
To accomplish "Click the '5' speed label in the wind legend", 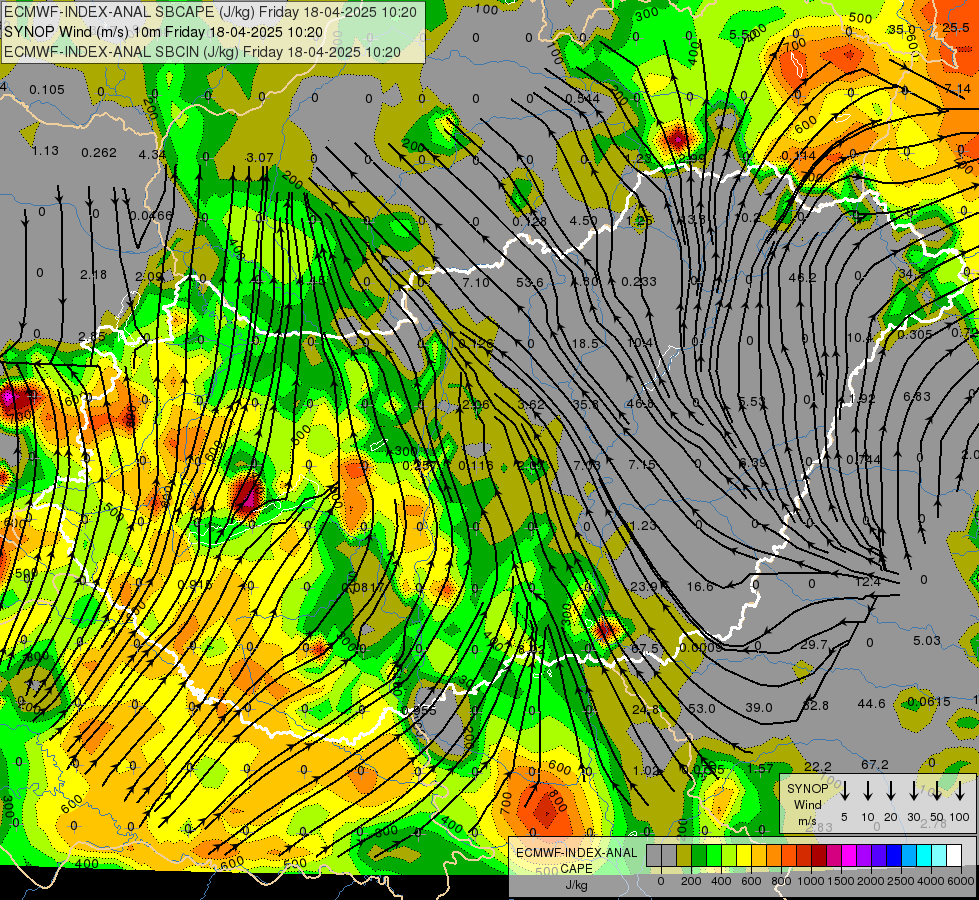I will tap(844, 817).
